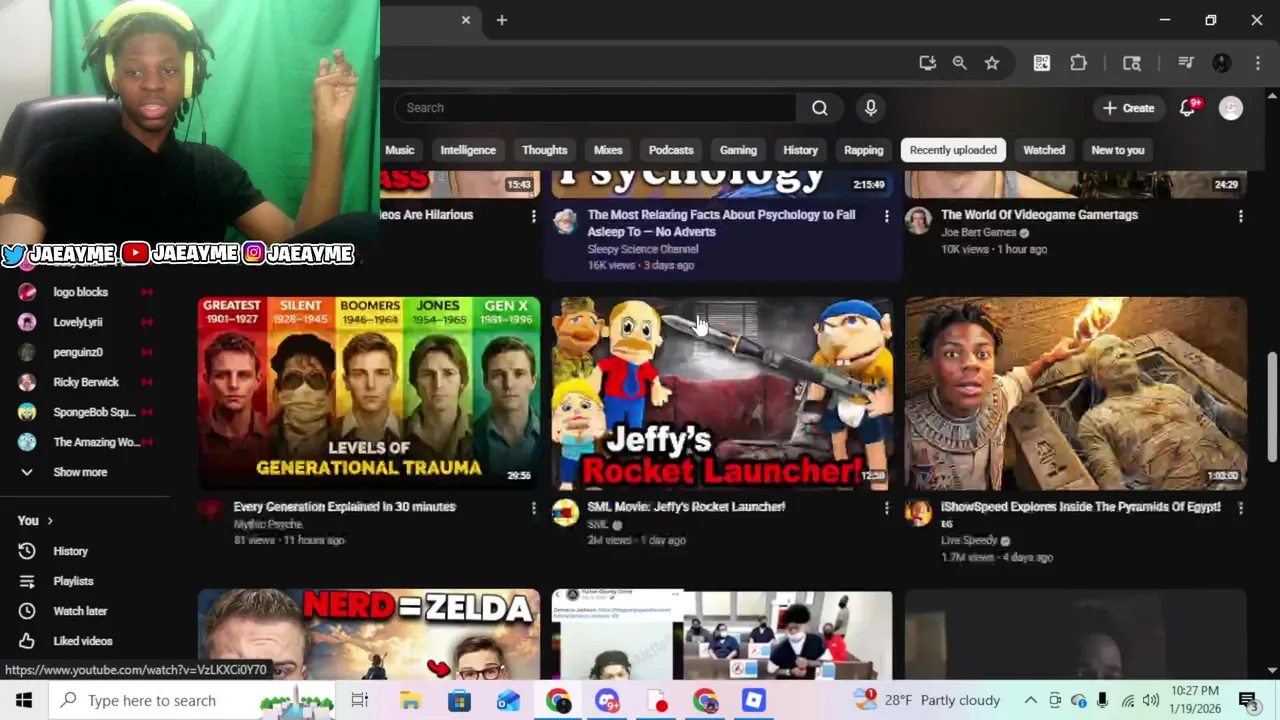
Task: Click the Joe Bart Games channel name
Action: [x=979, y=232]
